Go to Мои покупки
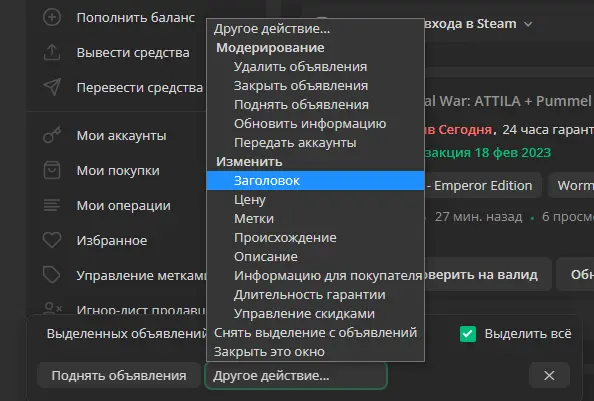This screenshot has width=594, height=401. click(x=118, y=170)
